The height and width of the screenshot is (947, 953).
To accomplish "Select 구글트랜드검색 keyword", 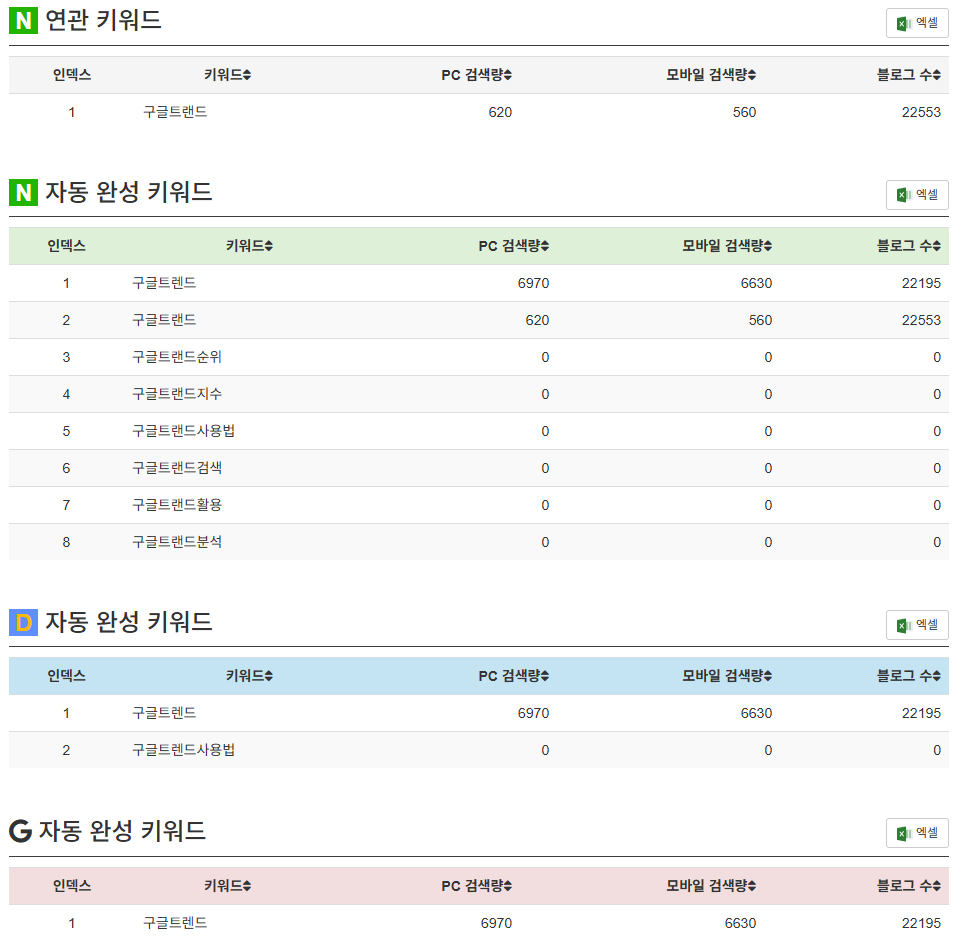I will click(177, 468).
